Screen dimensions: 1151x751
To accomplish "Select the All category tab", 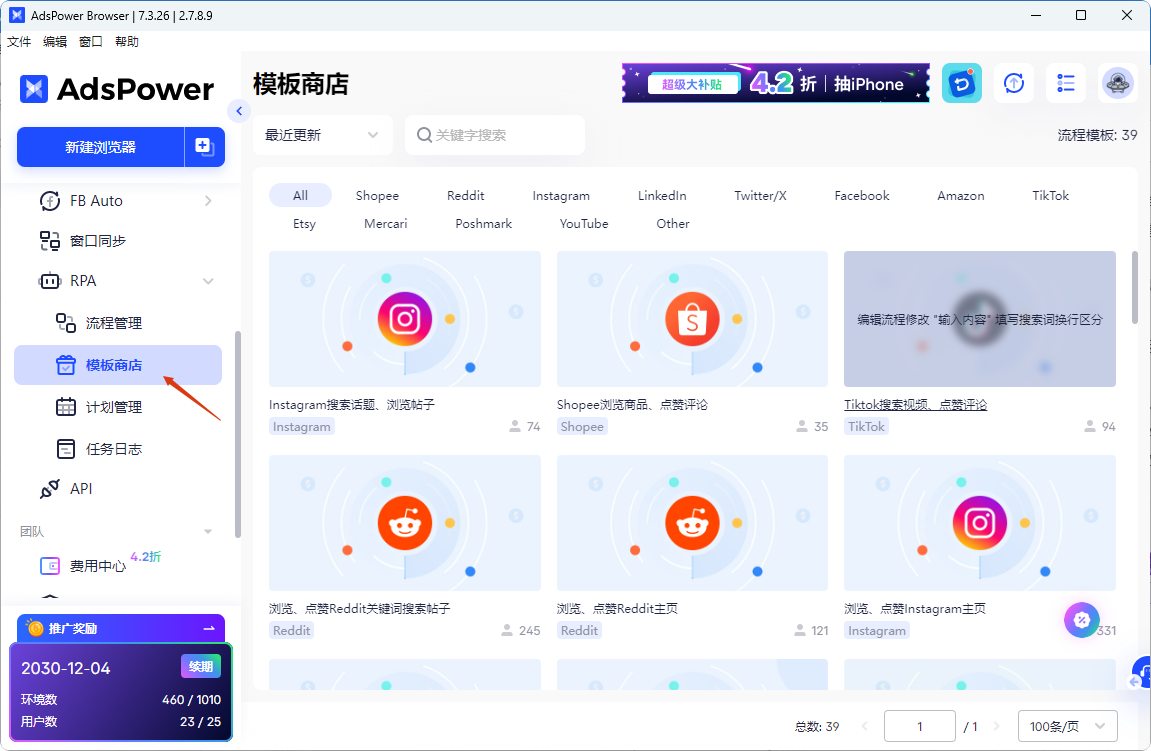I will pyautogui.click(x=300, y=195).
